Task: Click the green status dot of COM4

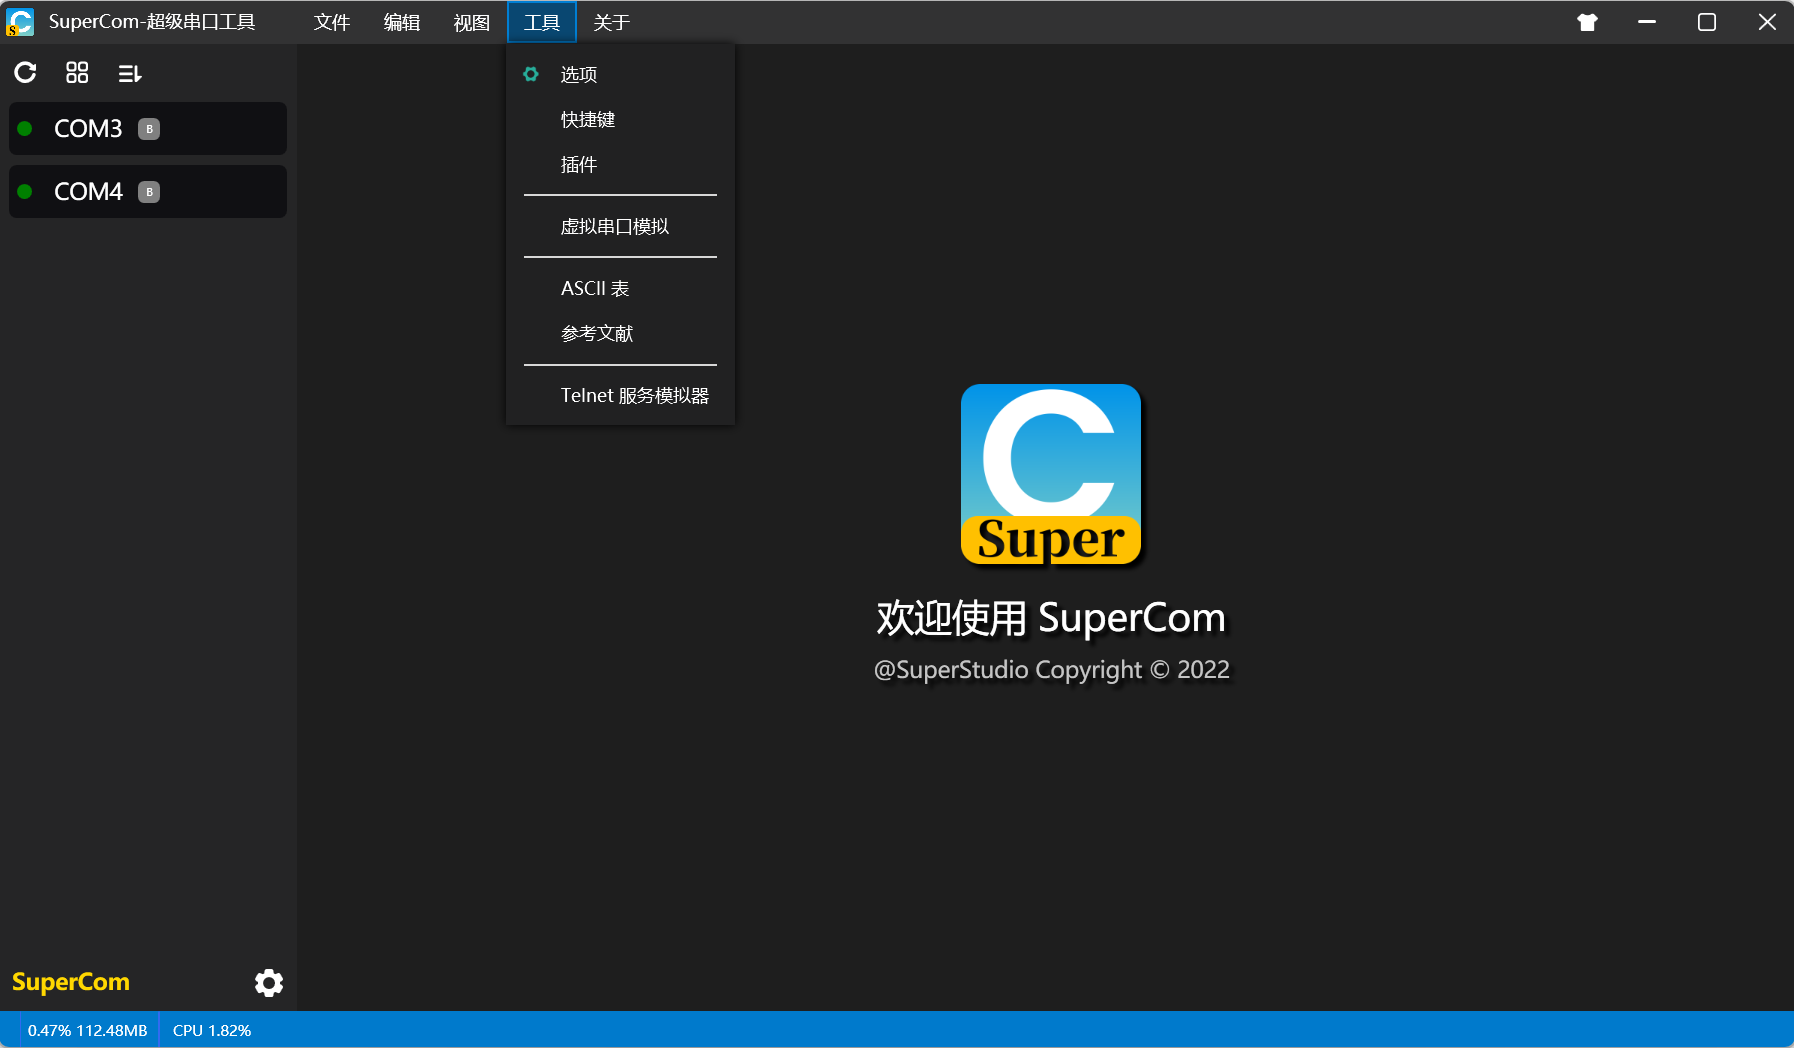Action: click(25, 191)
